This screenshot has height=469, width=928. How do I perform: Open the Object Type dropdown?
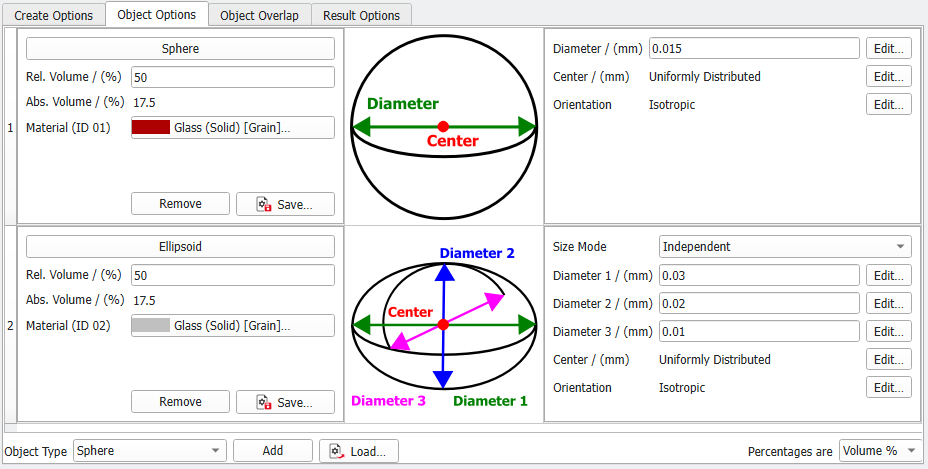[x=150, y=451]
